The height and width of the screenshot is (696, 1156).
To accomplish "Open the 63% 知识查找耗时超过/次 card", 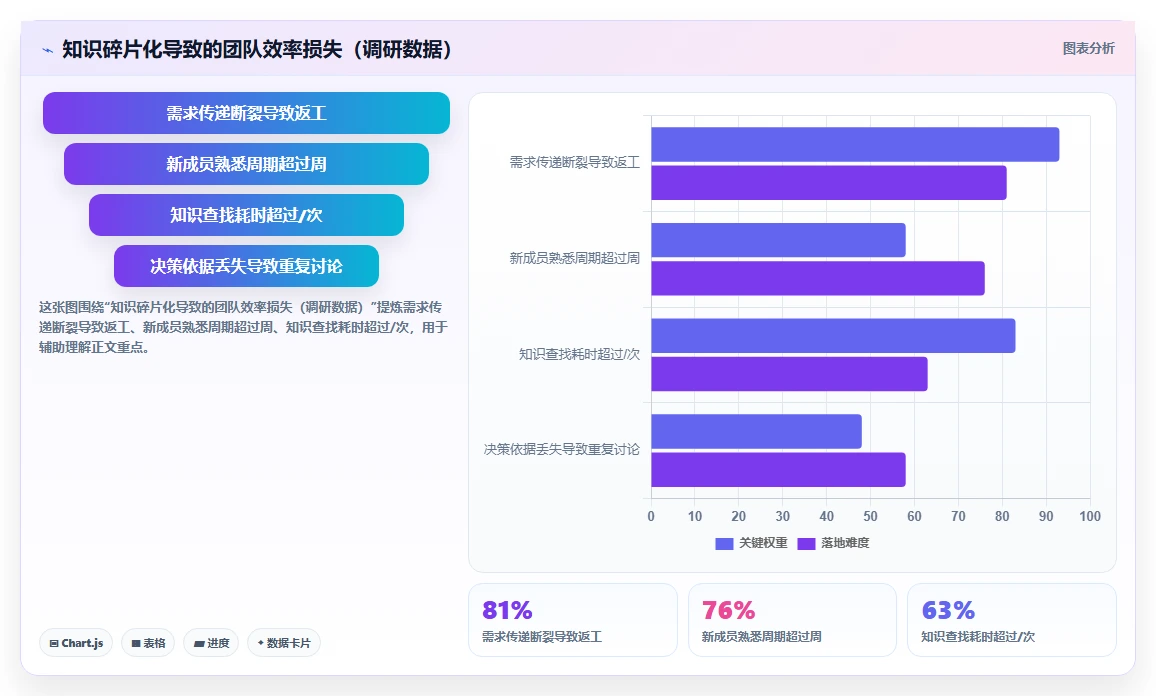I will point(1012,620).
